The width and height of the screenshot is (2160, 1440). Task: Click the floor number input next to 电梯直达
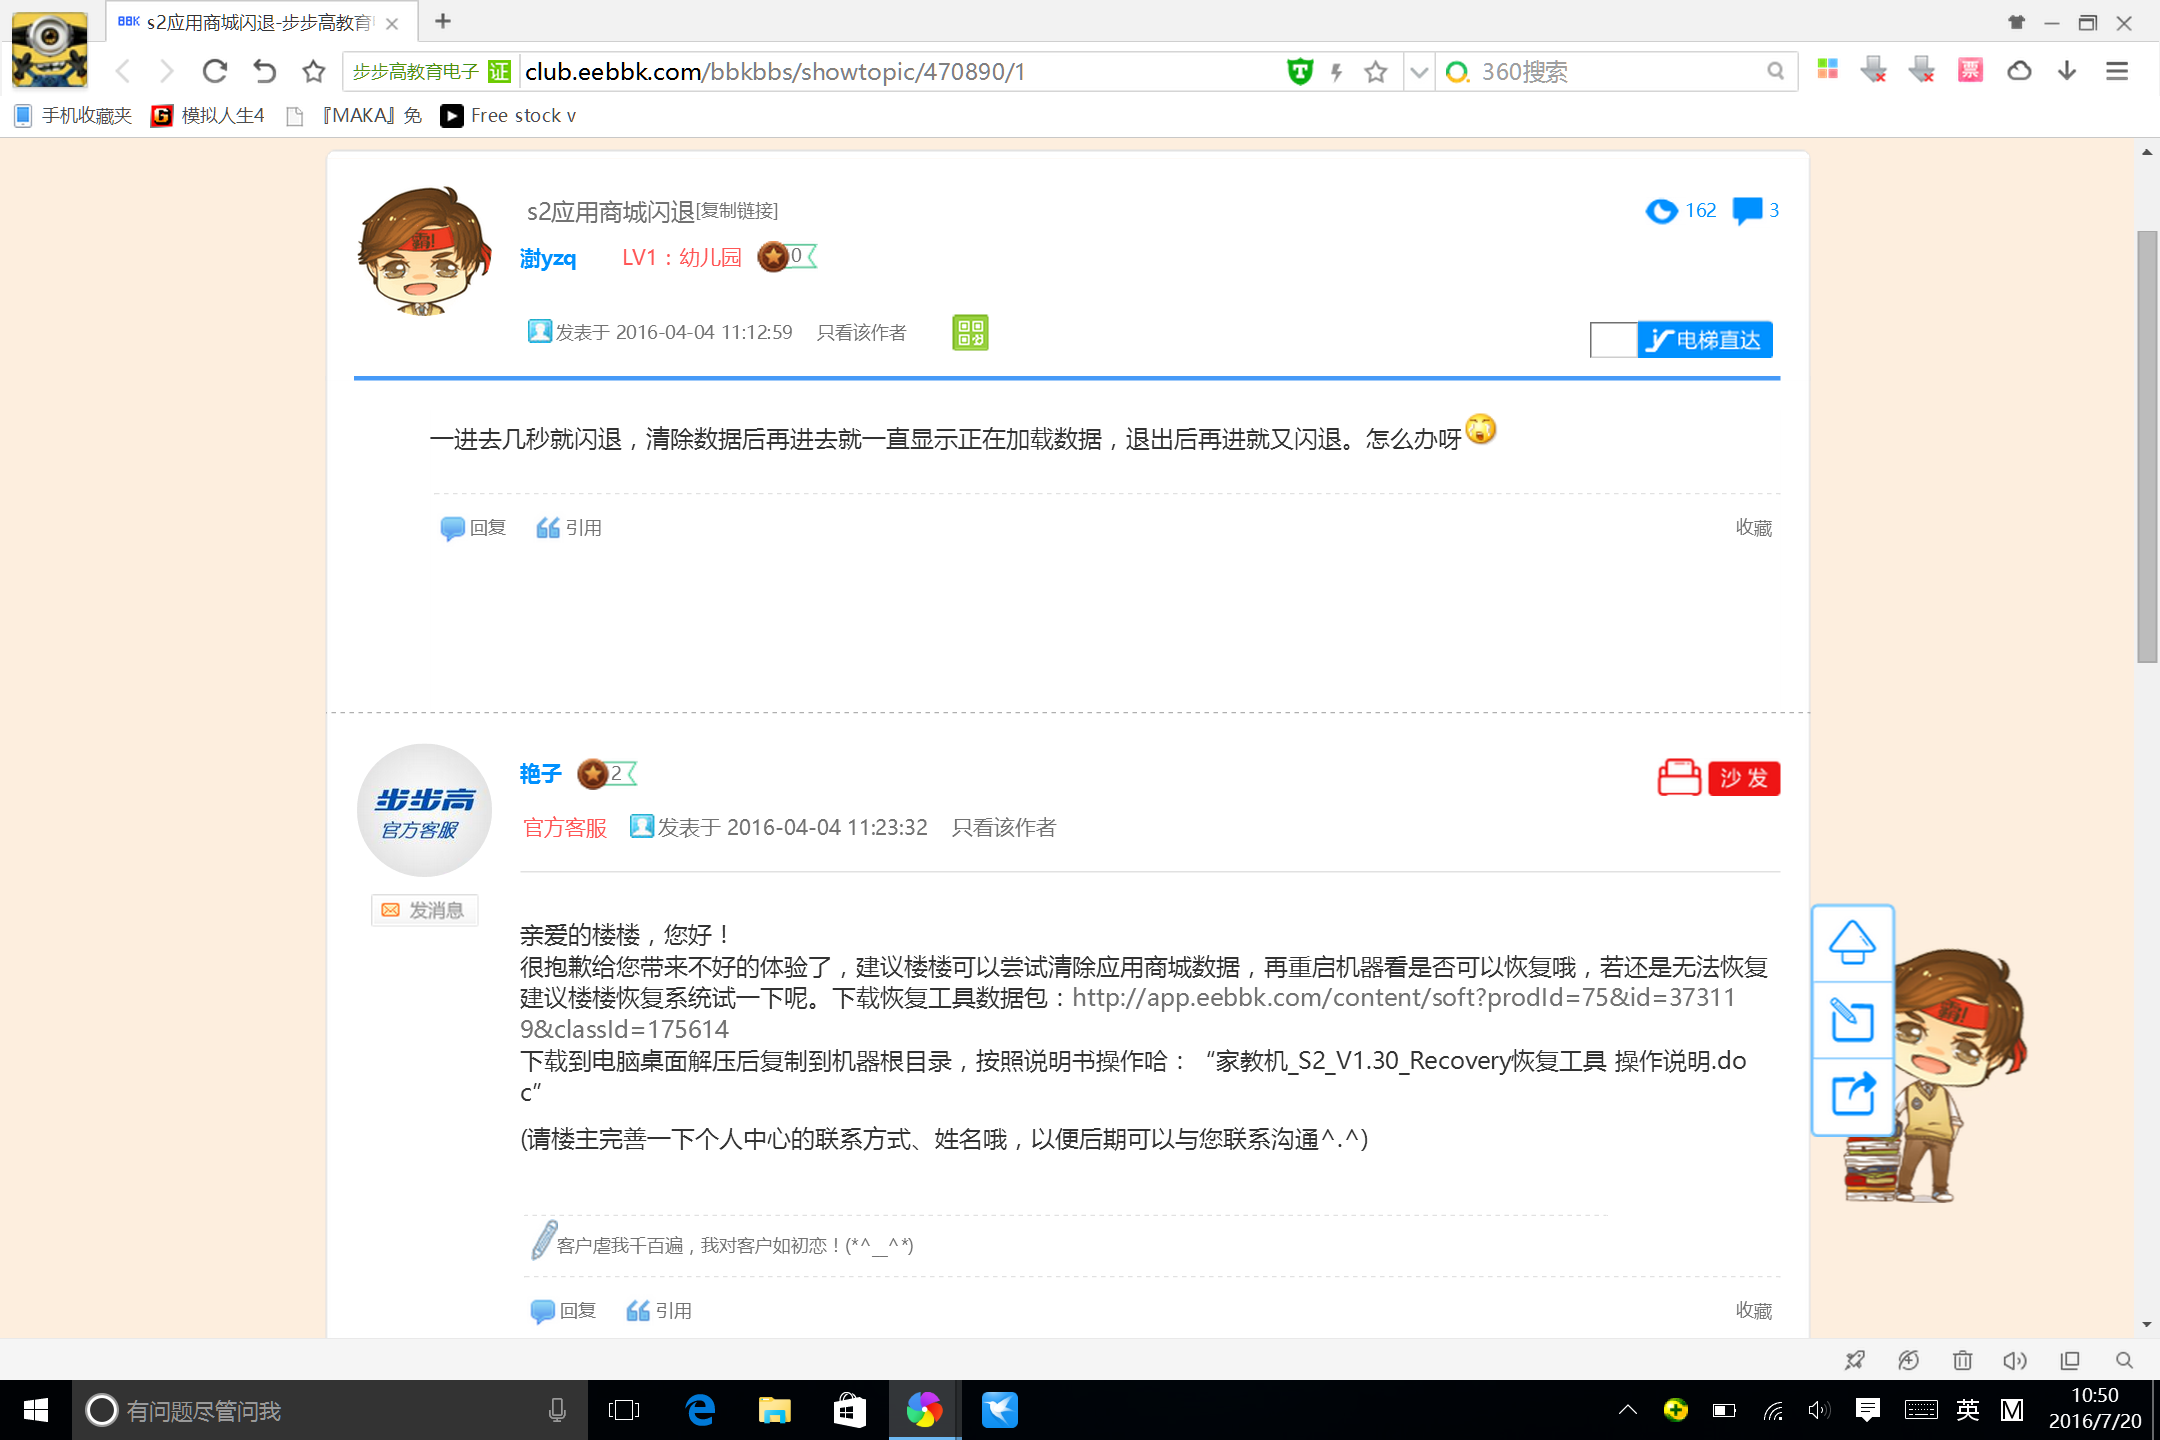click(x=1613, y=340)
